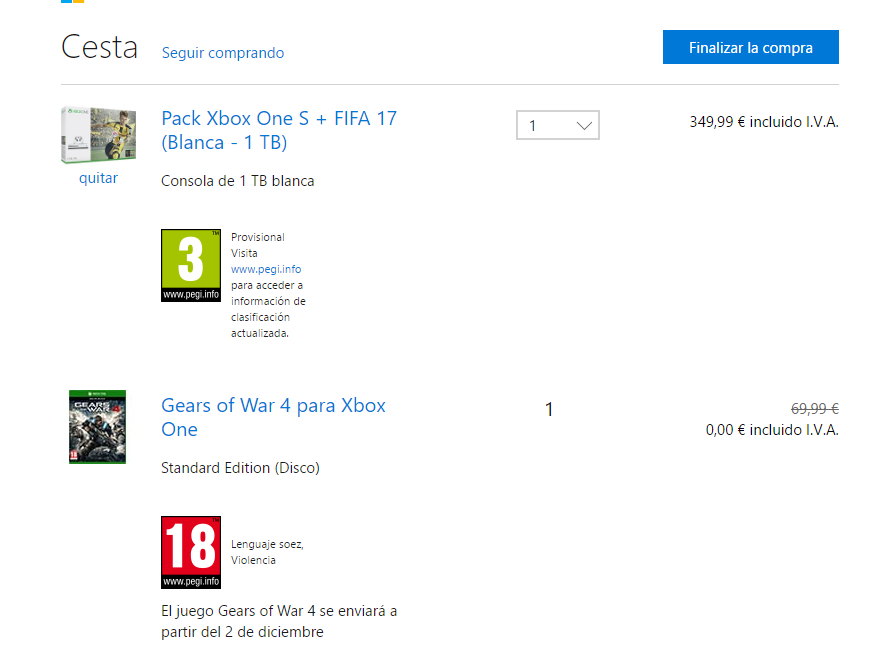Remove Xbox pack using quitar link

[98, 178]
